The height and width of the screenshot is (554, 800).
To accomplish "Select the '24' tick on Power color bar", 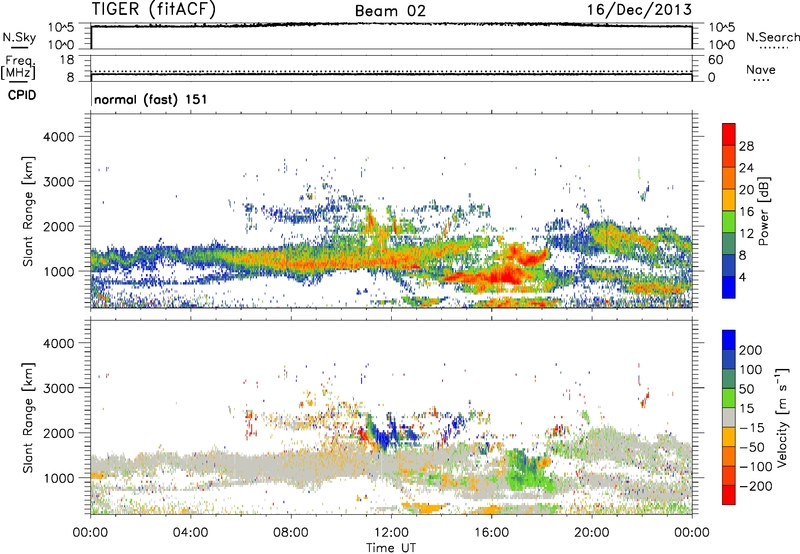I will pyautogui.click(x=746, y=168).
